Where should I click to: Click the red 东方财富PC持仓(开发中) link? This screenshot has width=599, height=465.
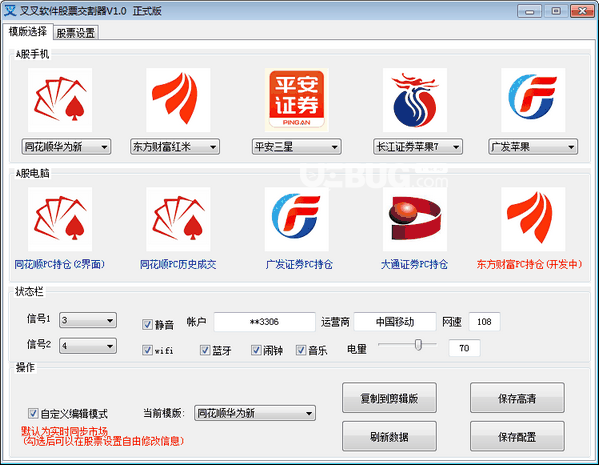[x=529, y=264]
